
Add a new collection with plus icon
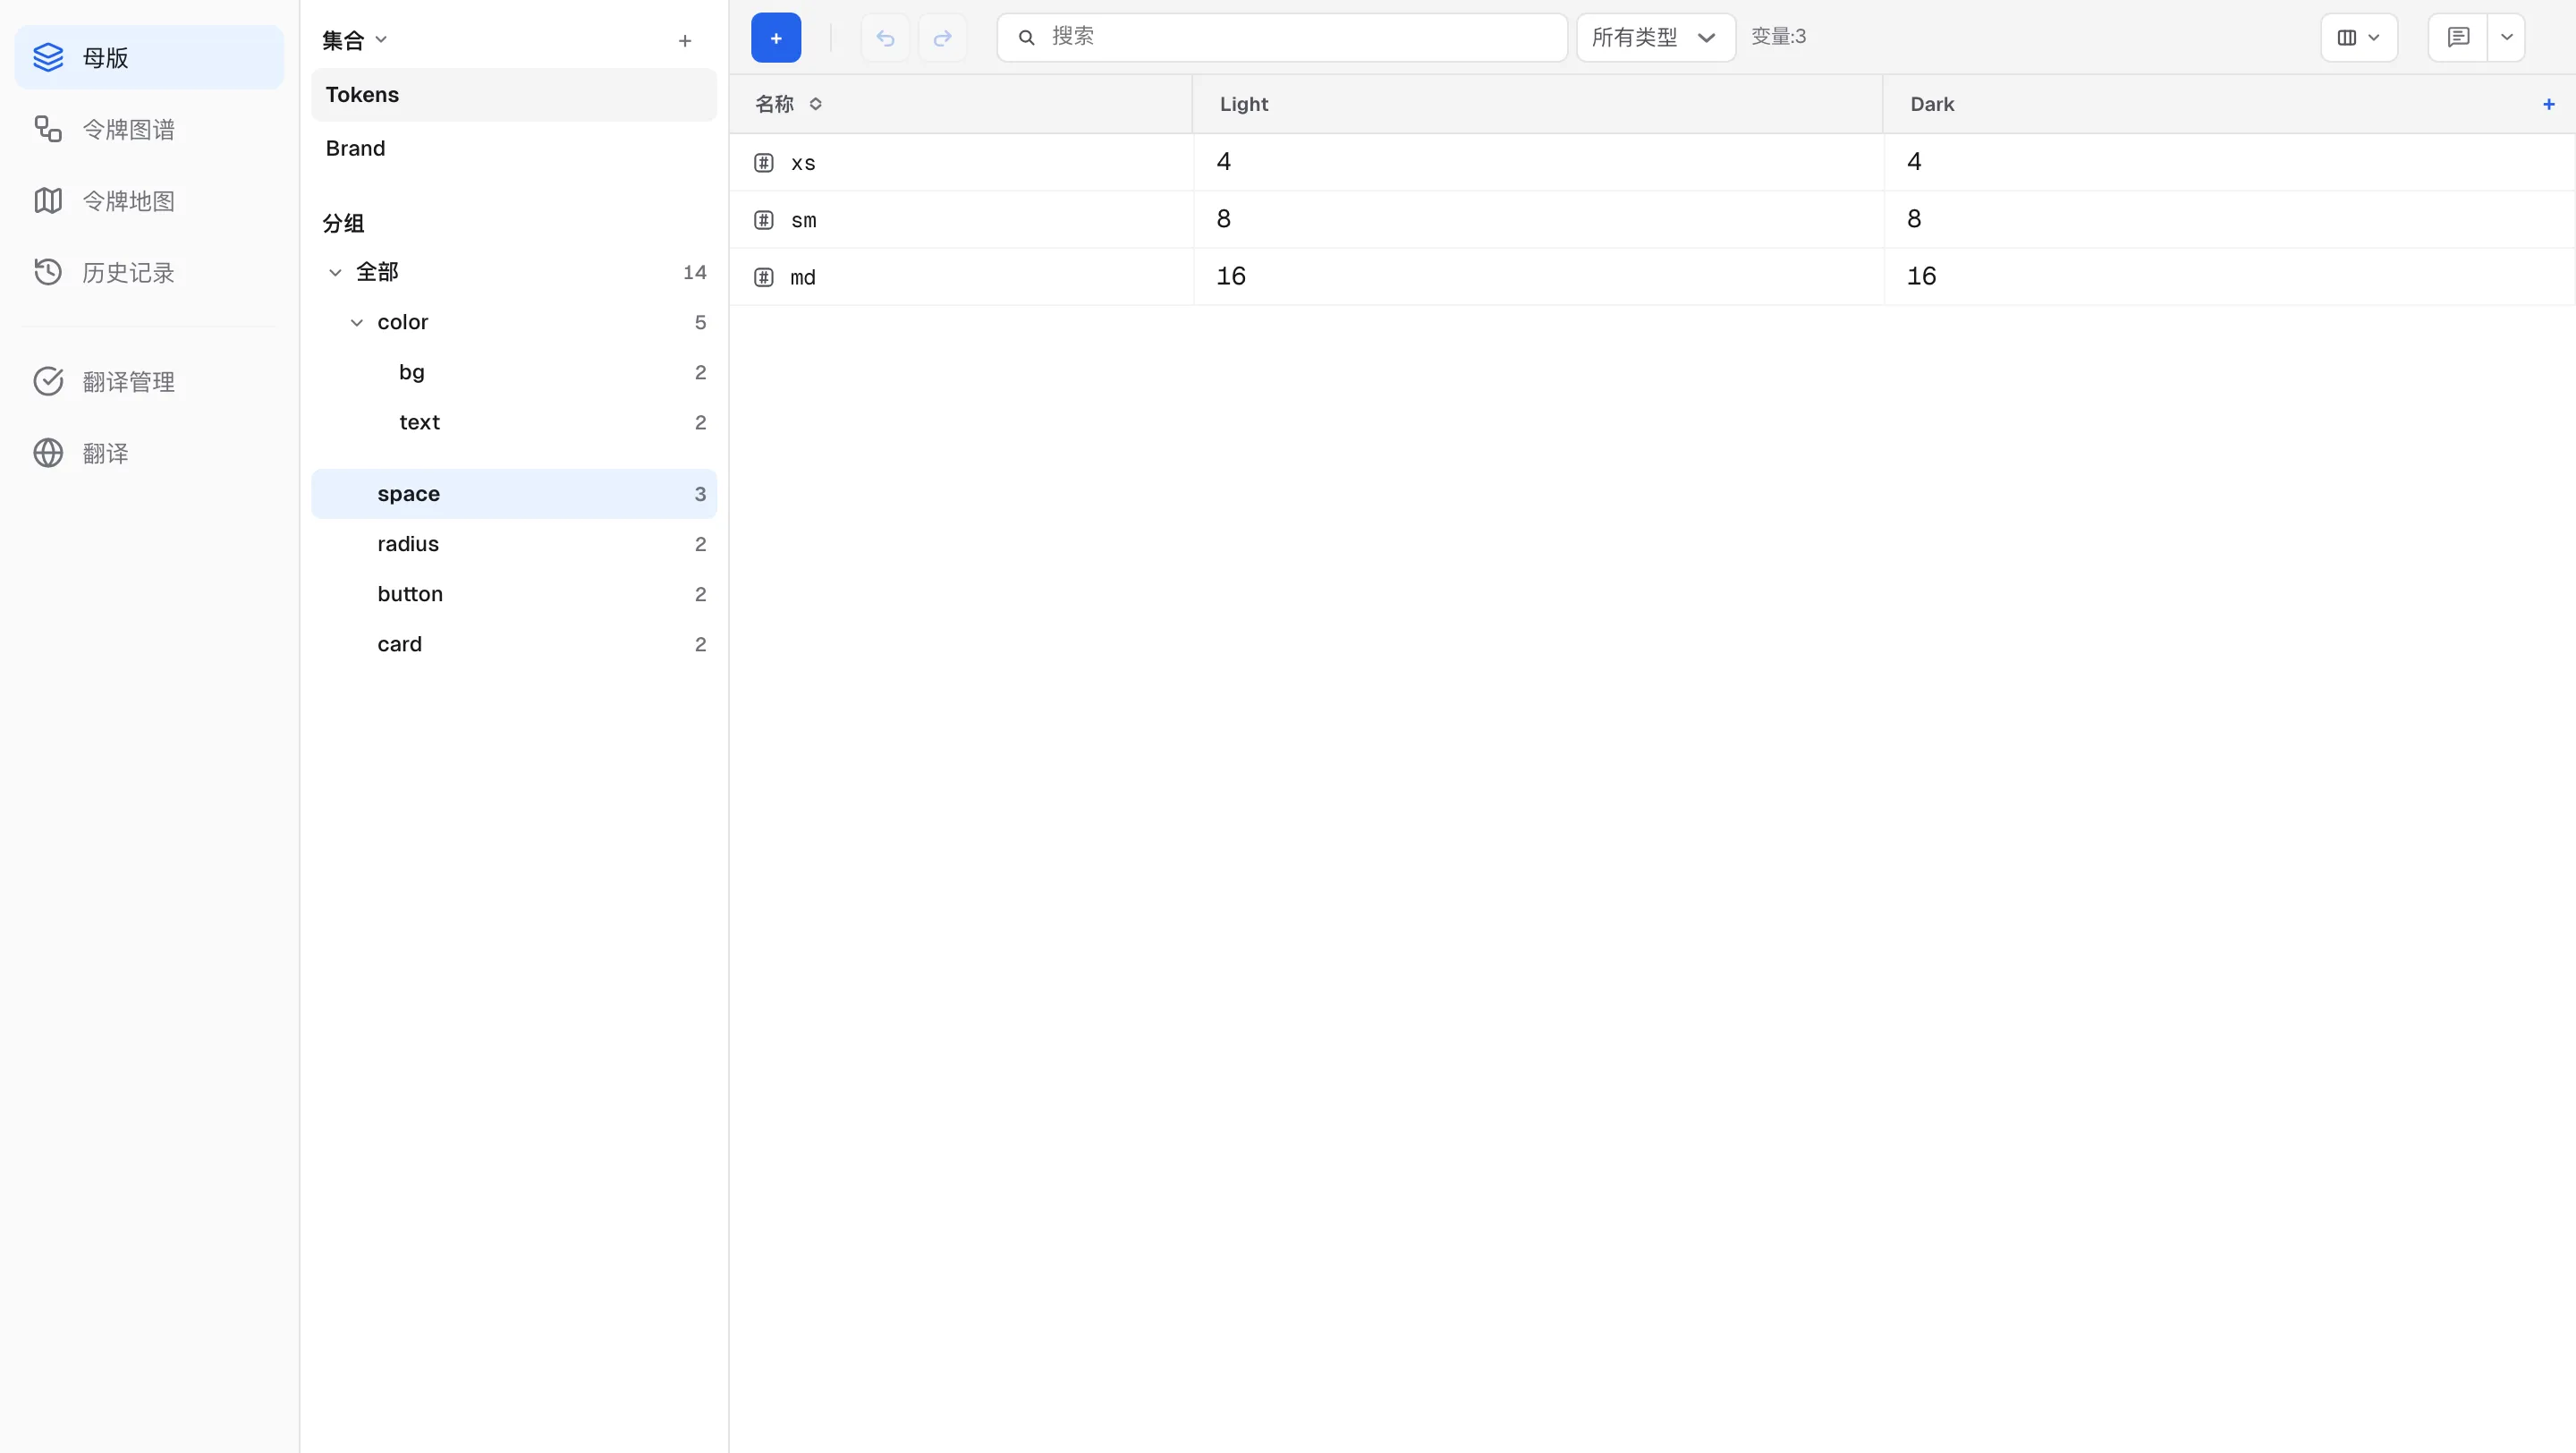click(x=685, y=41)
